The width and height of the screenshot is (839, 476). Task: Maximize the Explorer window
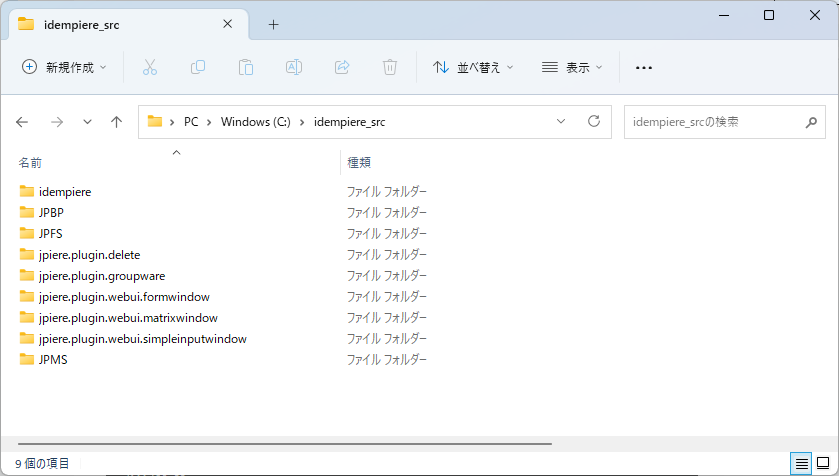[x=769, y=15]
